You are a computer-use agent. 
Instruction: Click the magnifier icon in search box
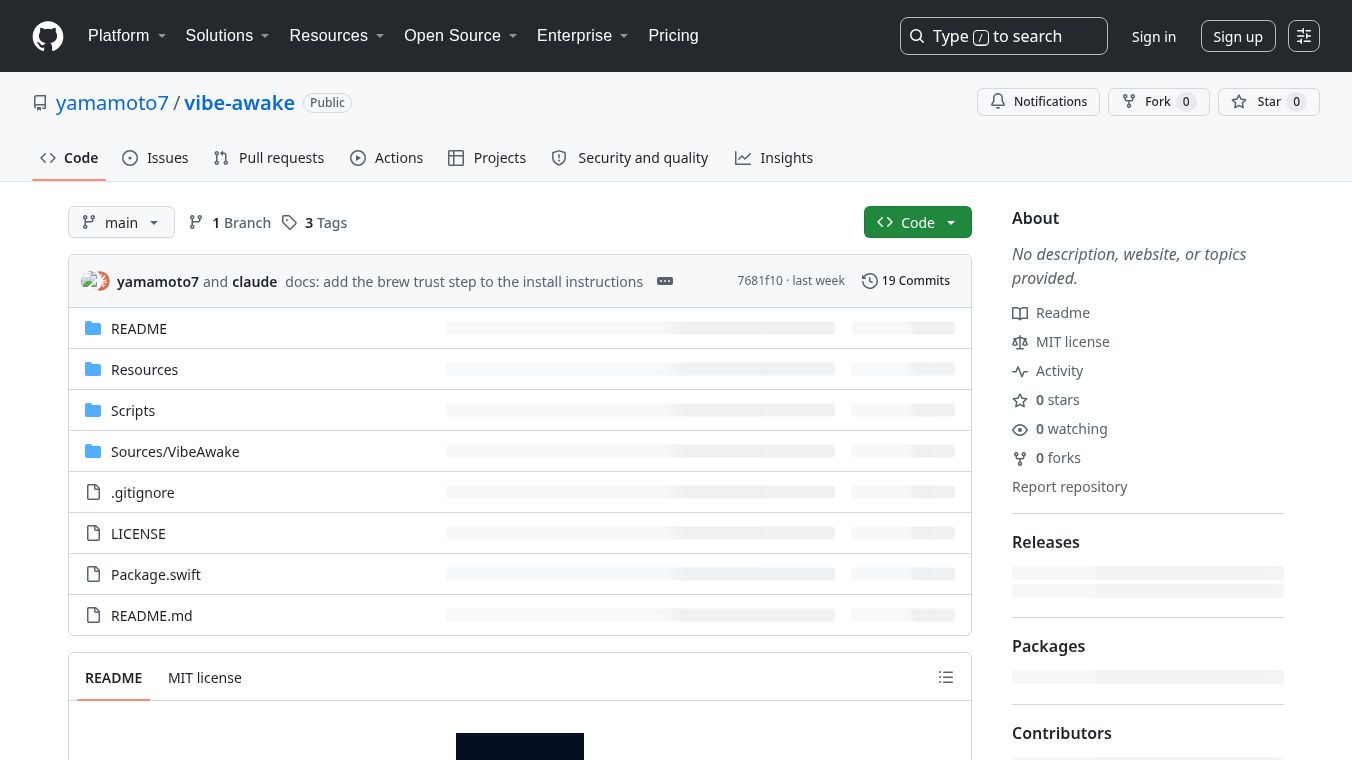click(917, 36)
